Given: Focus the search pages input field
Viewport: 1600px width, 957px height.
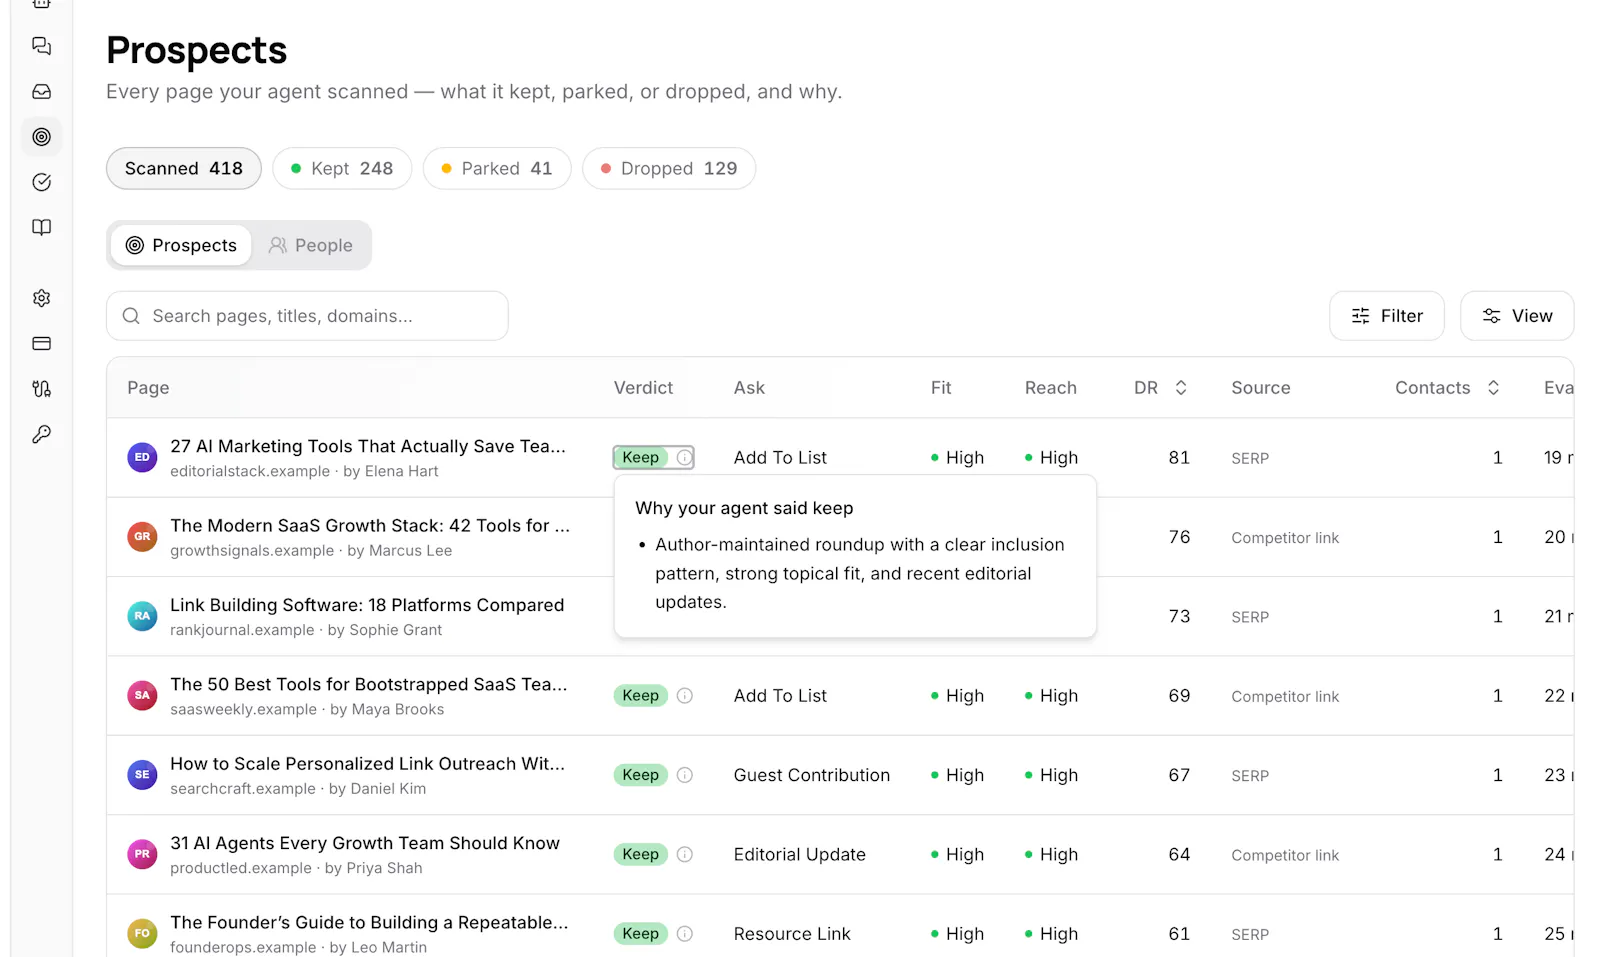Looking at the screenshot, I should point(307,316).
